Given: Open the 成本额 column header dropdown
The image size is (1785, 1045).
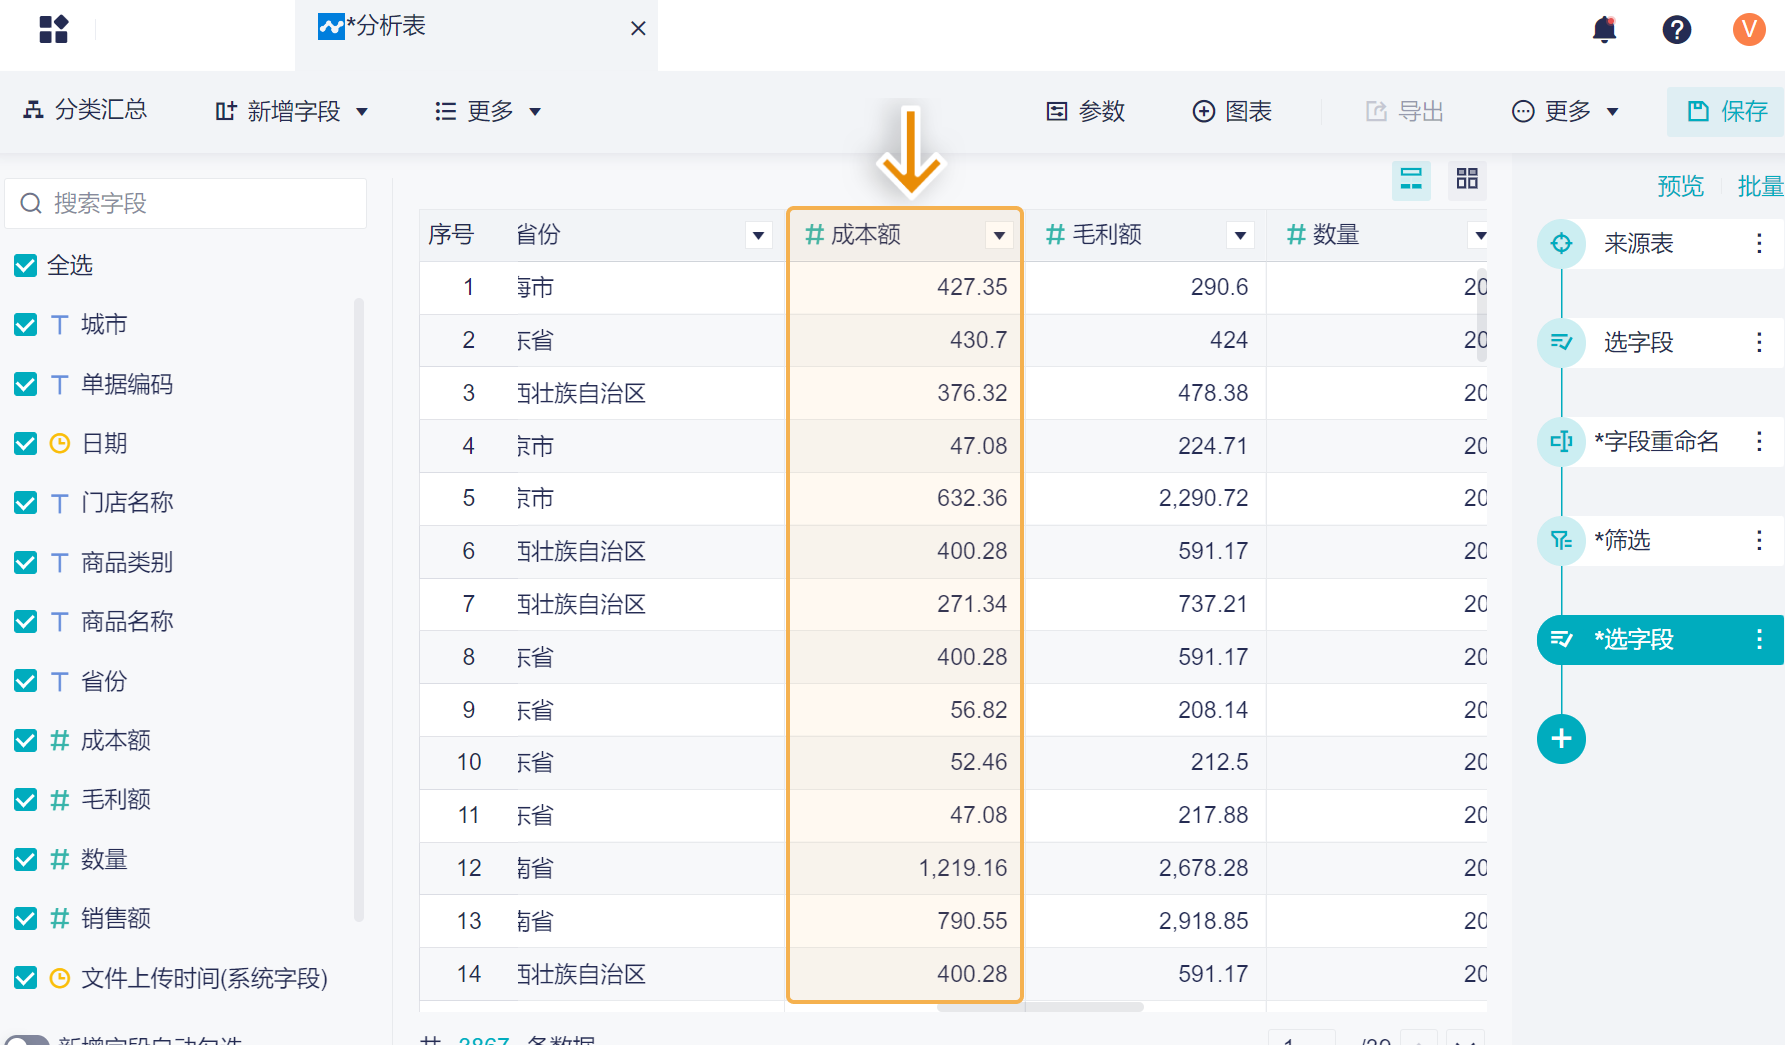Looking at the screenshot, I should pyautogui.click(x=998, y=235).
